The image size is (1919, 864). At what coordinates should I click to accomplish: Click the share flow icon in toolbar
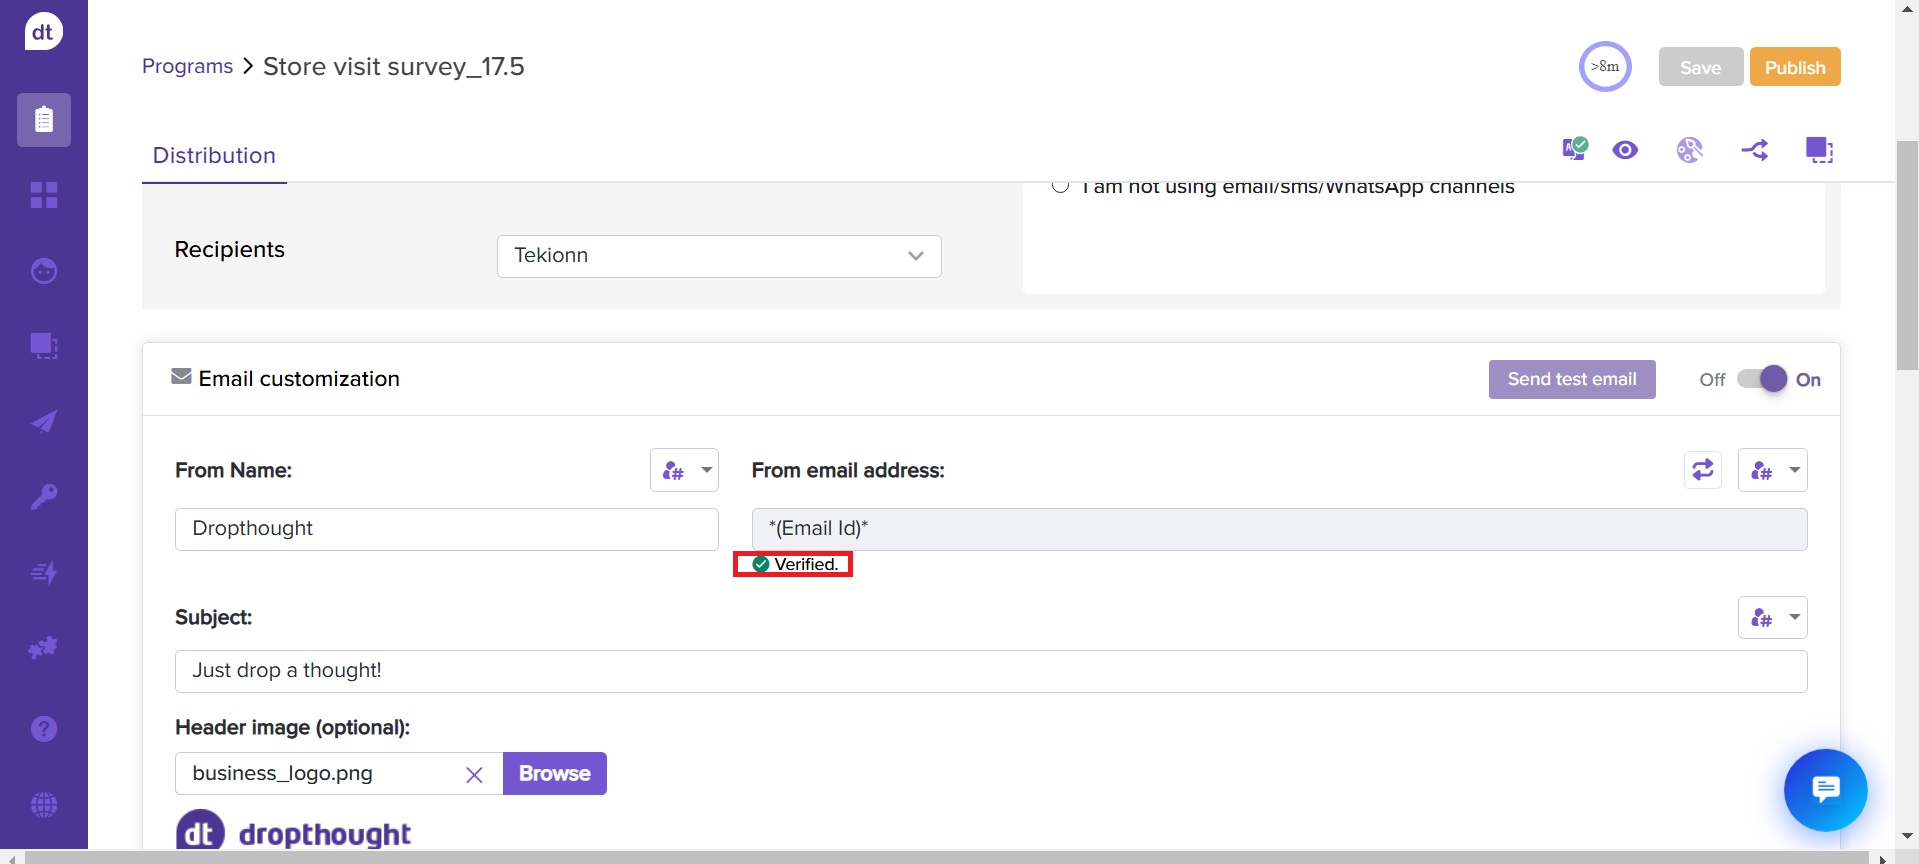pos(1755,150)
